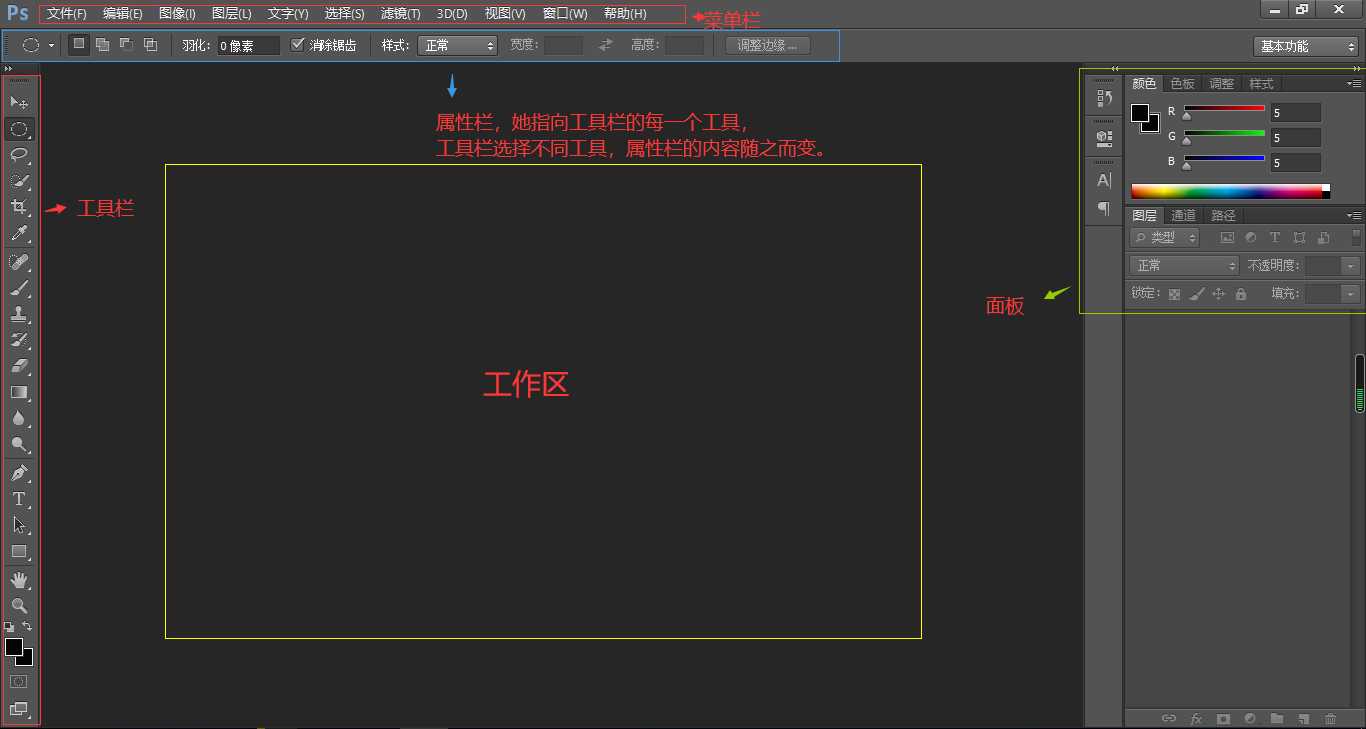Open the Layers panel flyout menu
The image size is (1366, 729).
click(x=1355, y=215)
